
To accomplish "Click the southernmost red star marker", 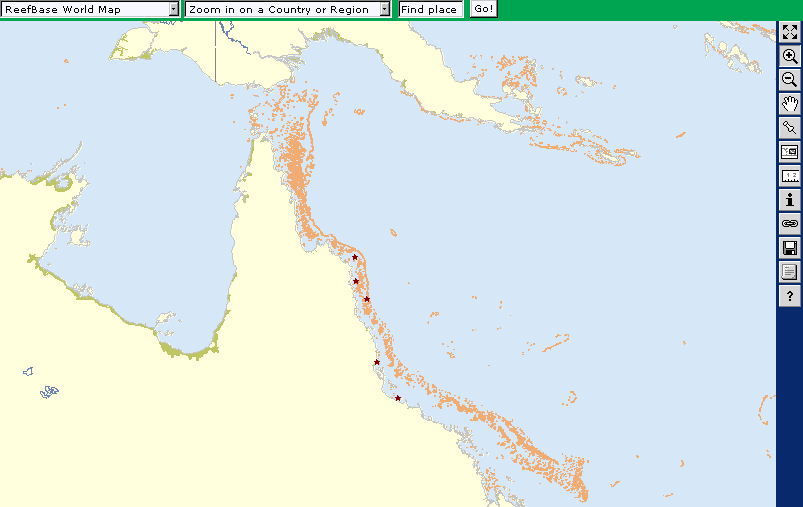I will click(x=398, y=399).
